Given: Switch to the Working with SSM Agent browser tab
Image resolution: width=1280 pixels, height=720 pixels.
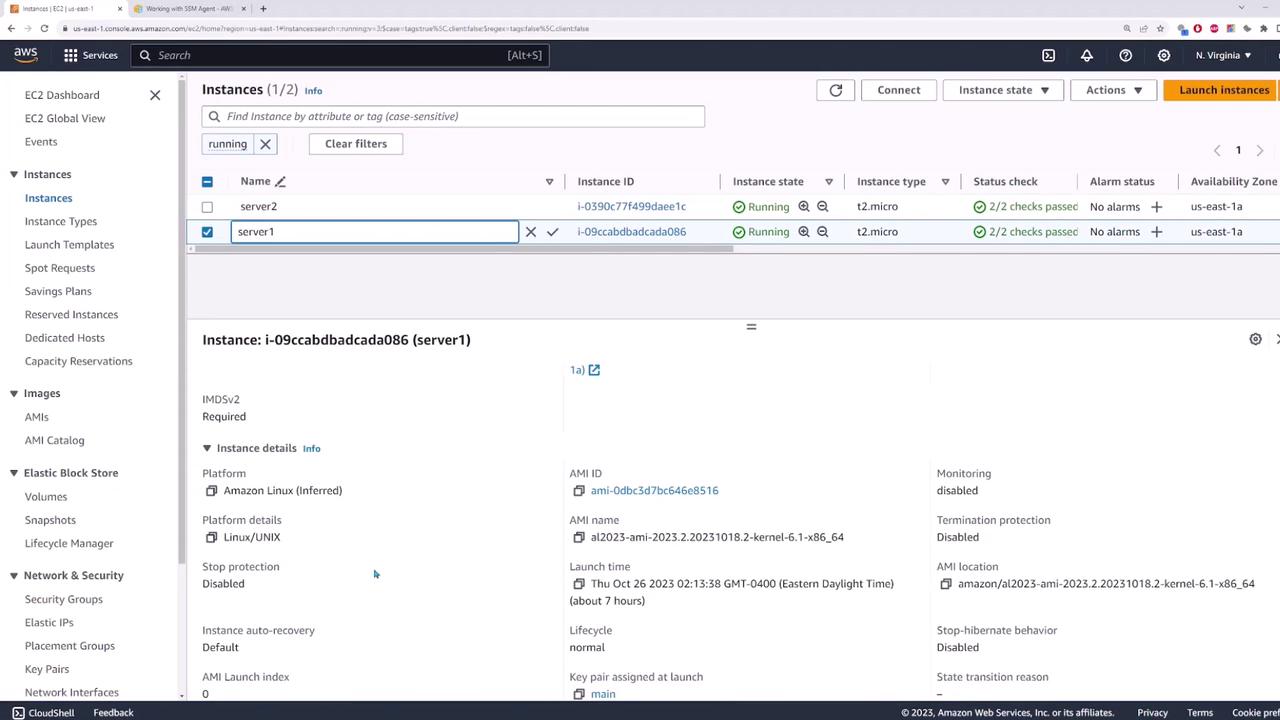Looking at the screenshot, I should pyautogui.click(x=190, y=9).
